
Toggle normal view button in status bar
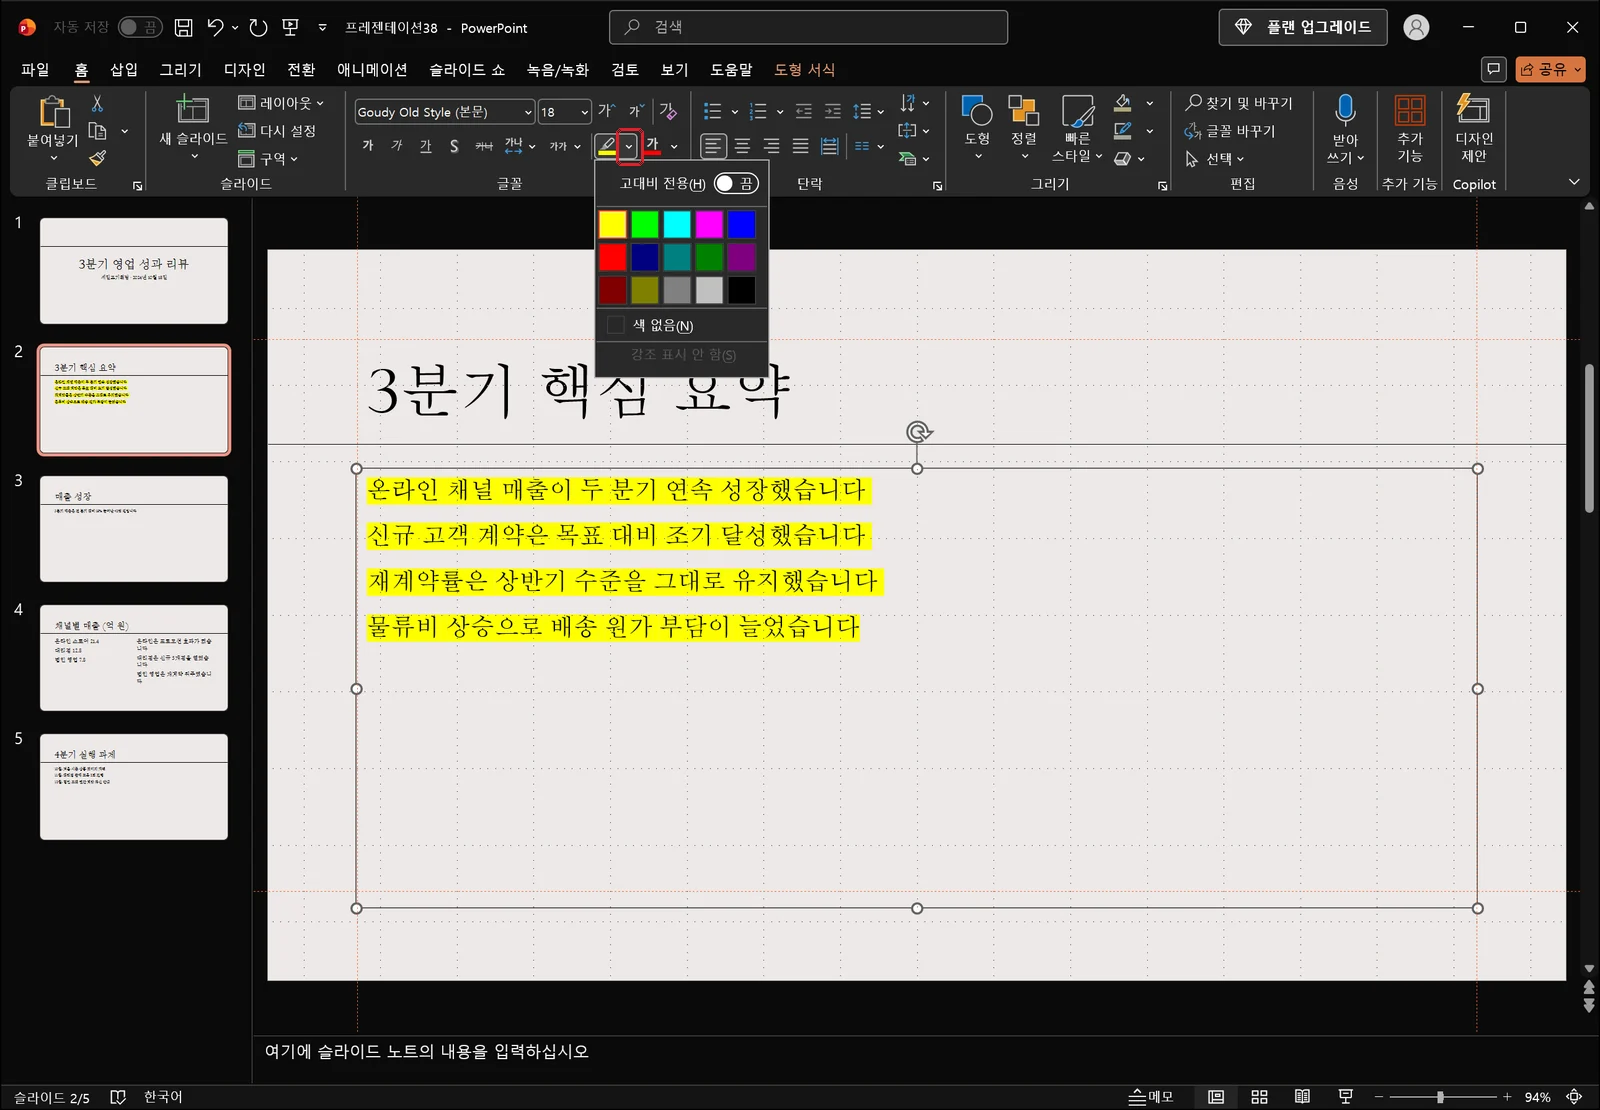(1216, 1097)
